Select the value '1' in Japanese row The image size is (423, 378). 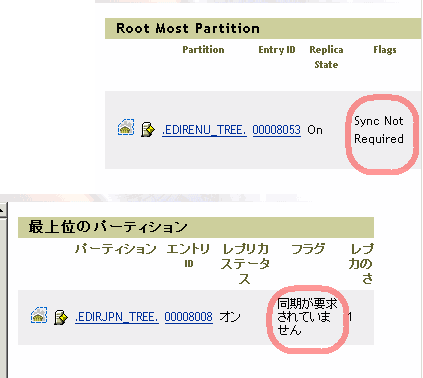point(350,317)
